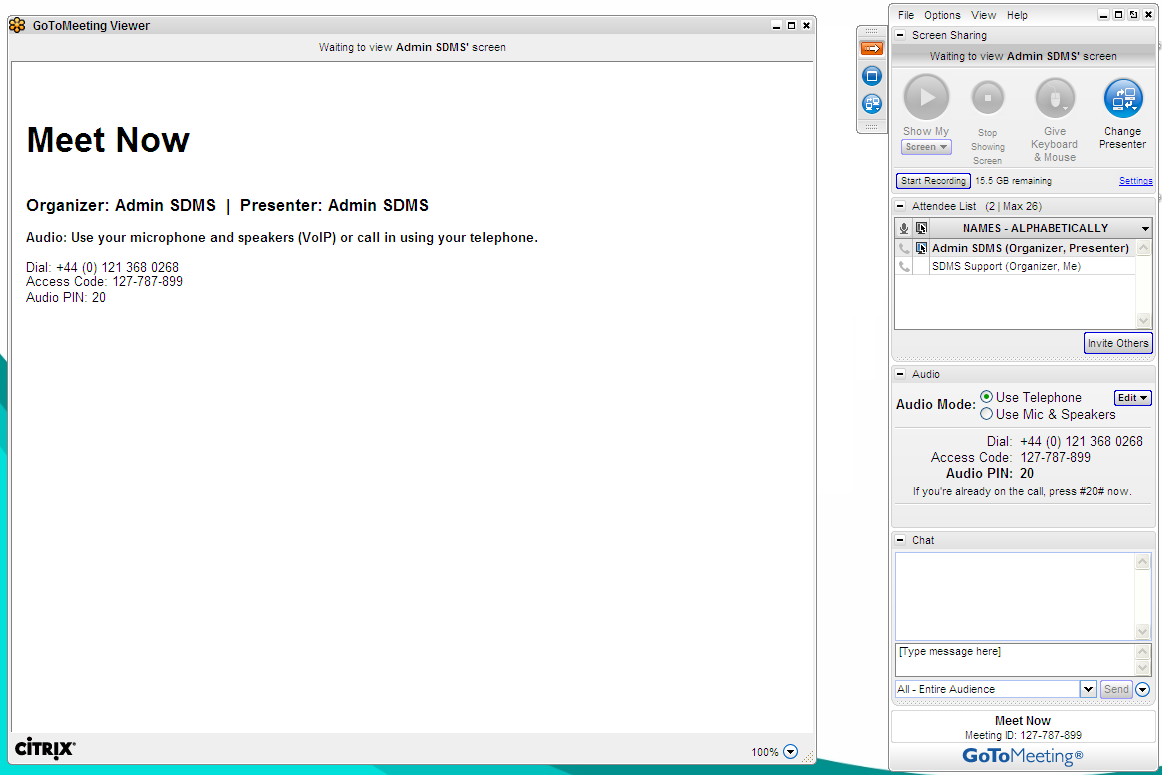Viewport: 1162px width, 775px height.
Task: Open the View menu
Action: (983, 15)
